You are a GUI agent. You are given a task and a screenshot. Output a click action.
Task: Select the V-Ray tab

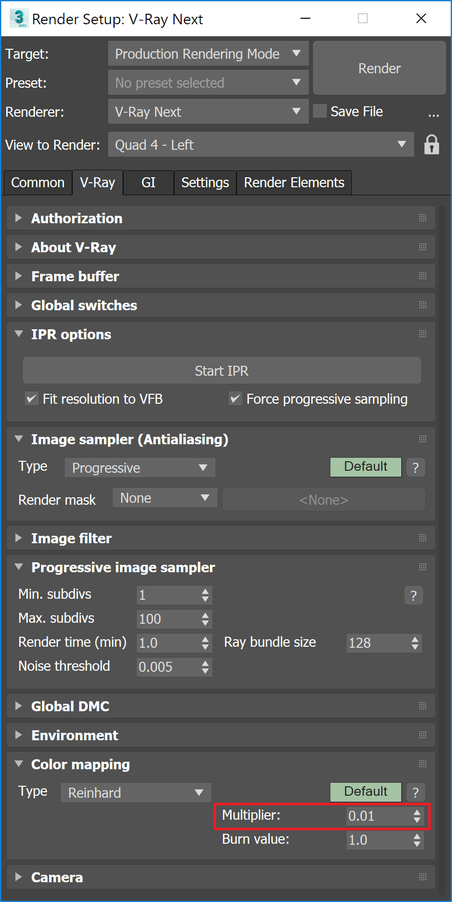pos(97,182)
